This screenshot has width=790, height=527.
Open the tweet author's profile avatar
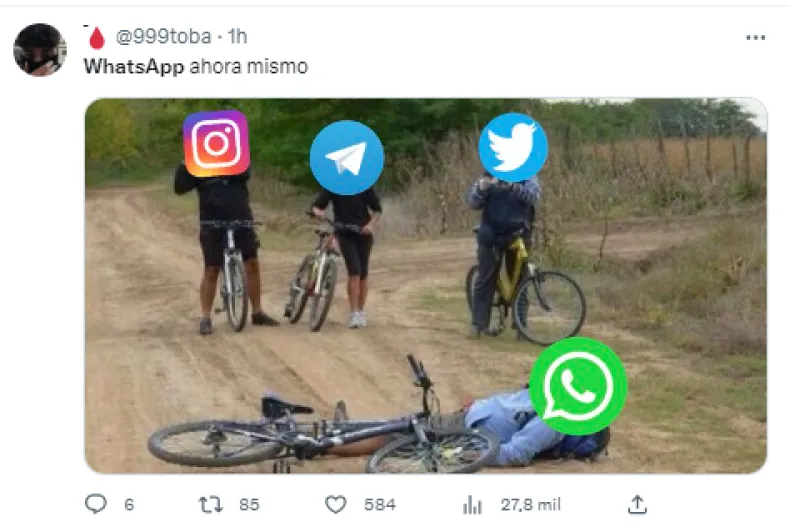point(40,49)
